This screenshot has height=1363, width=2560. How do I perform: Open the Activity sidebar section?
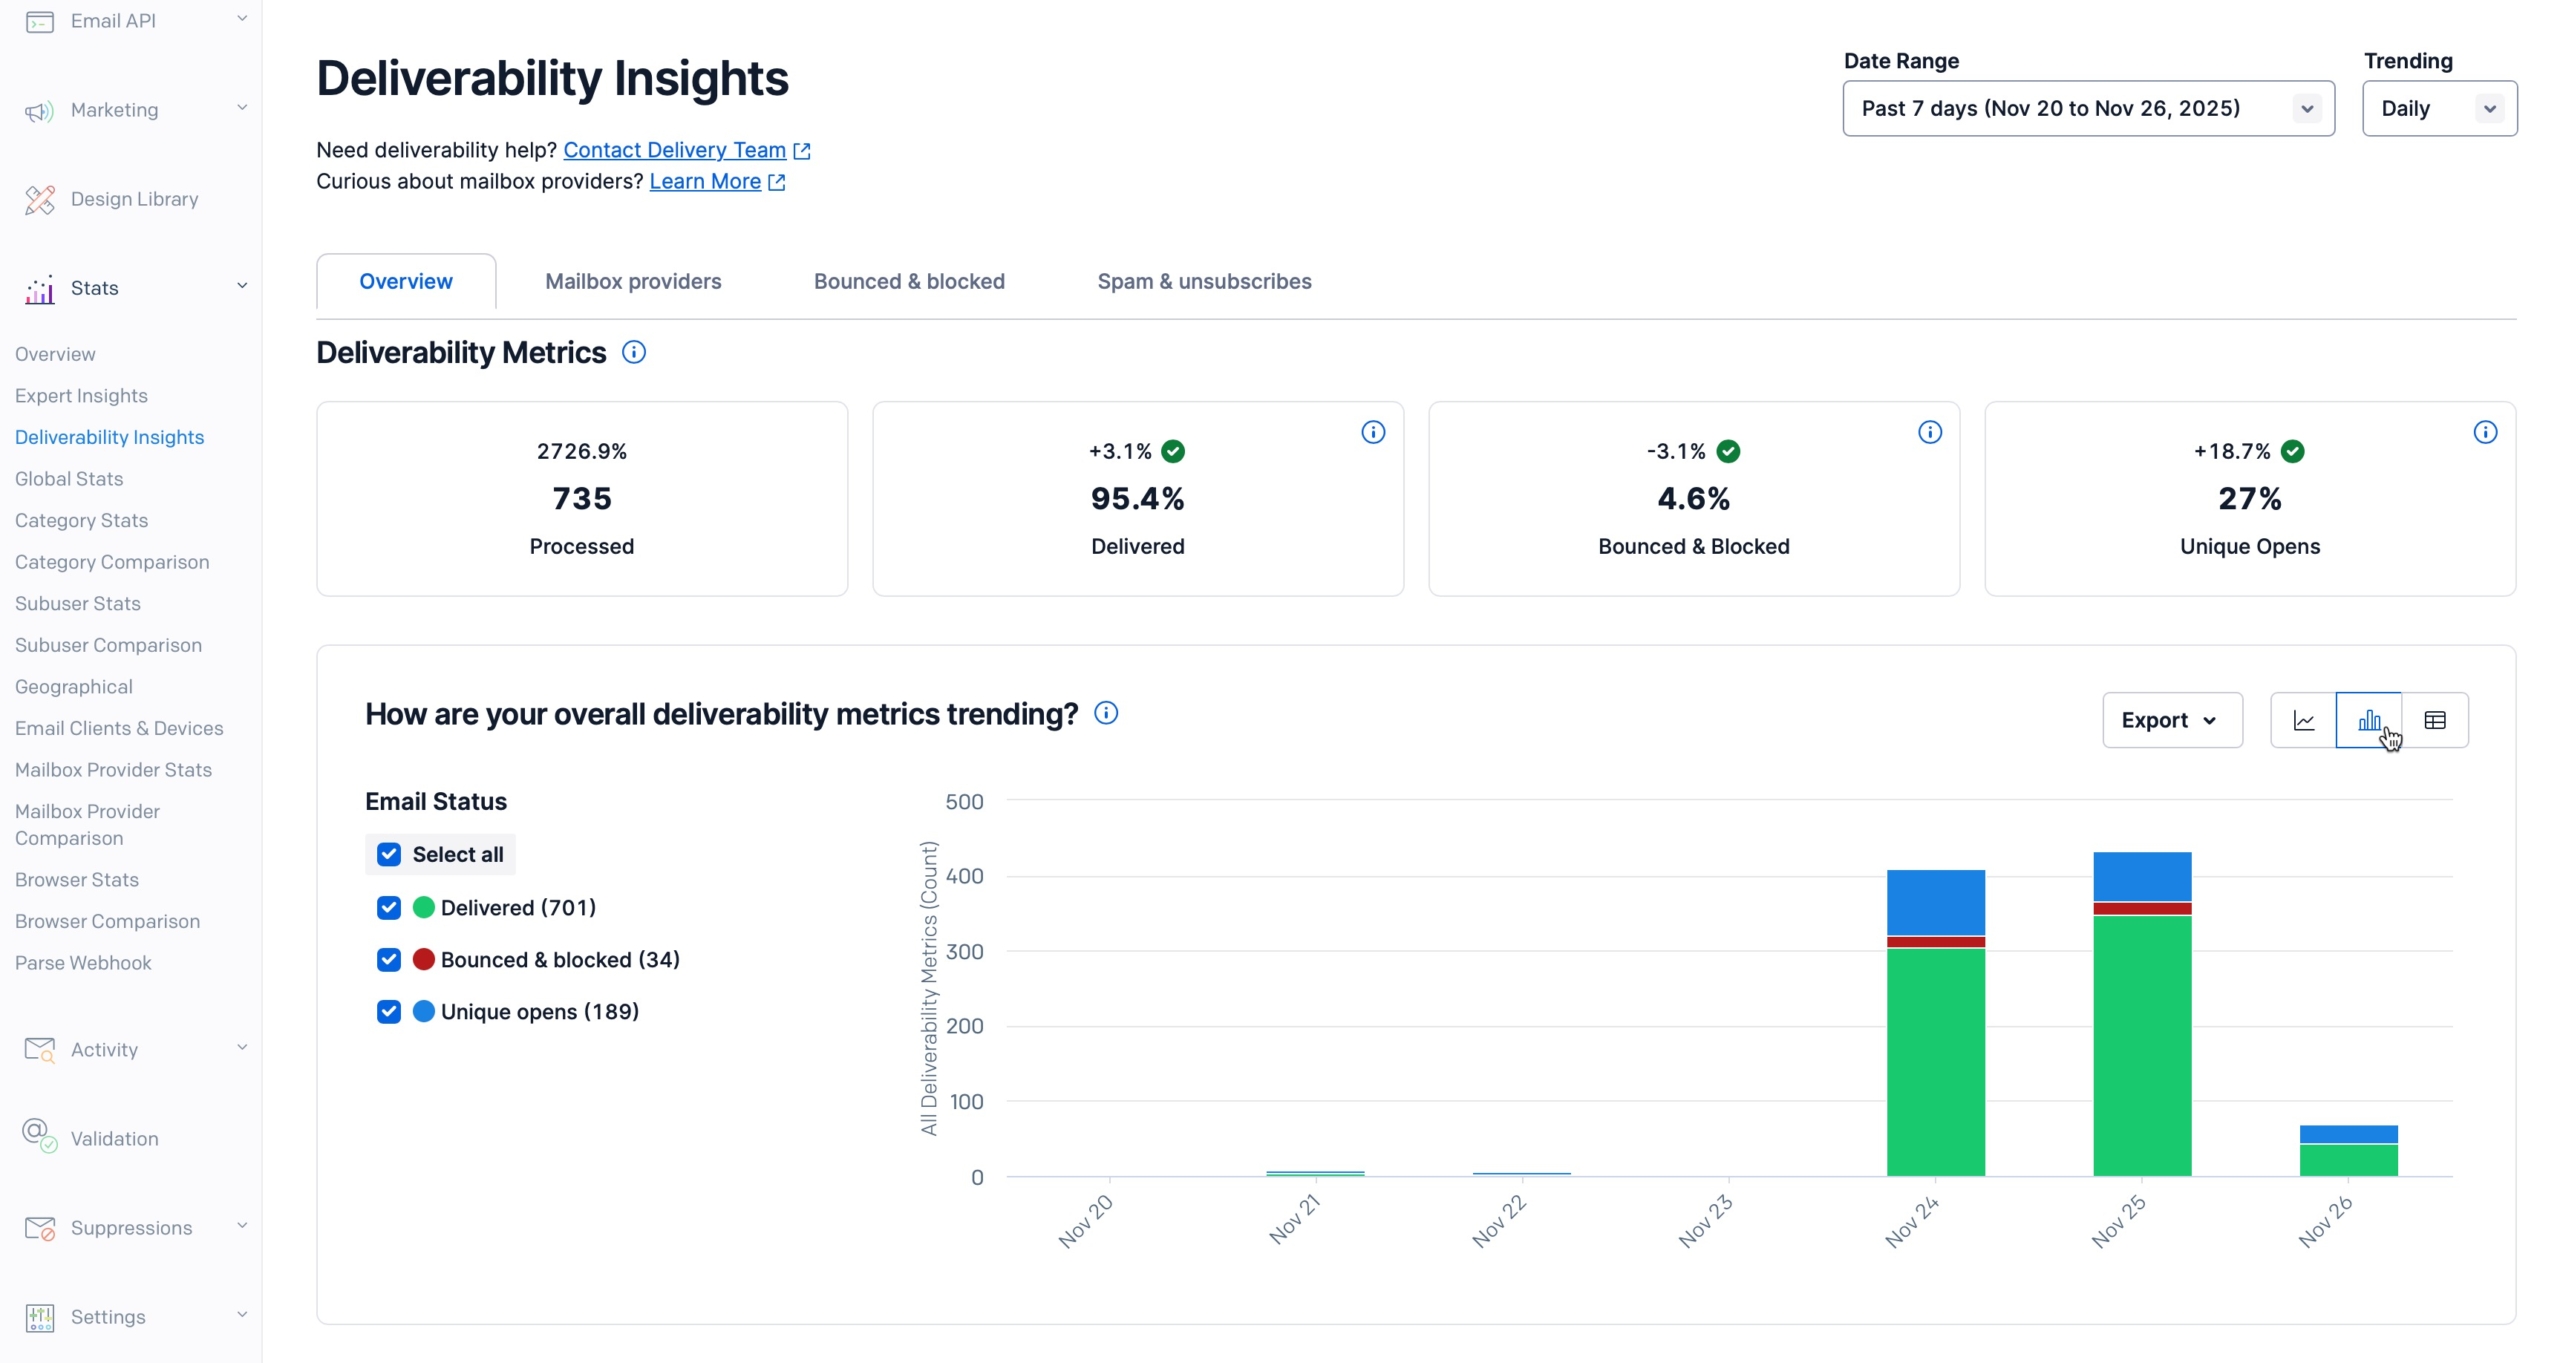(104, 1050)
